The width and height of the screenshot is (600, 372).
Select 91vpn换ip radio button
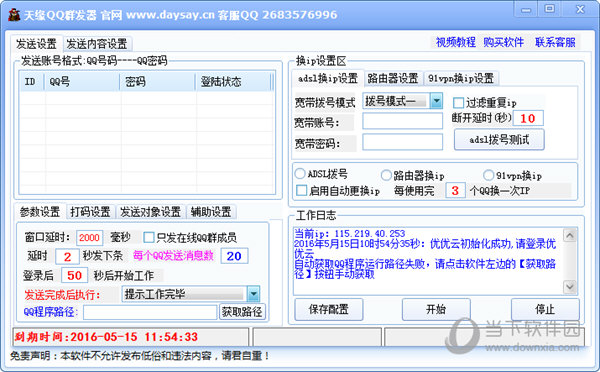[488, 175]
